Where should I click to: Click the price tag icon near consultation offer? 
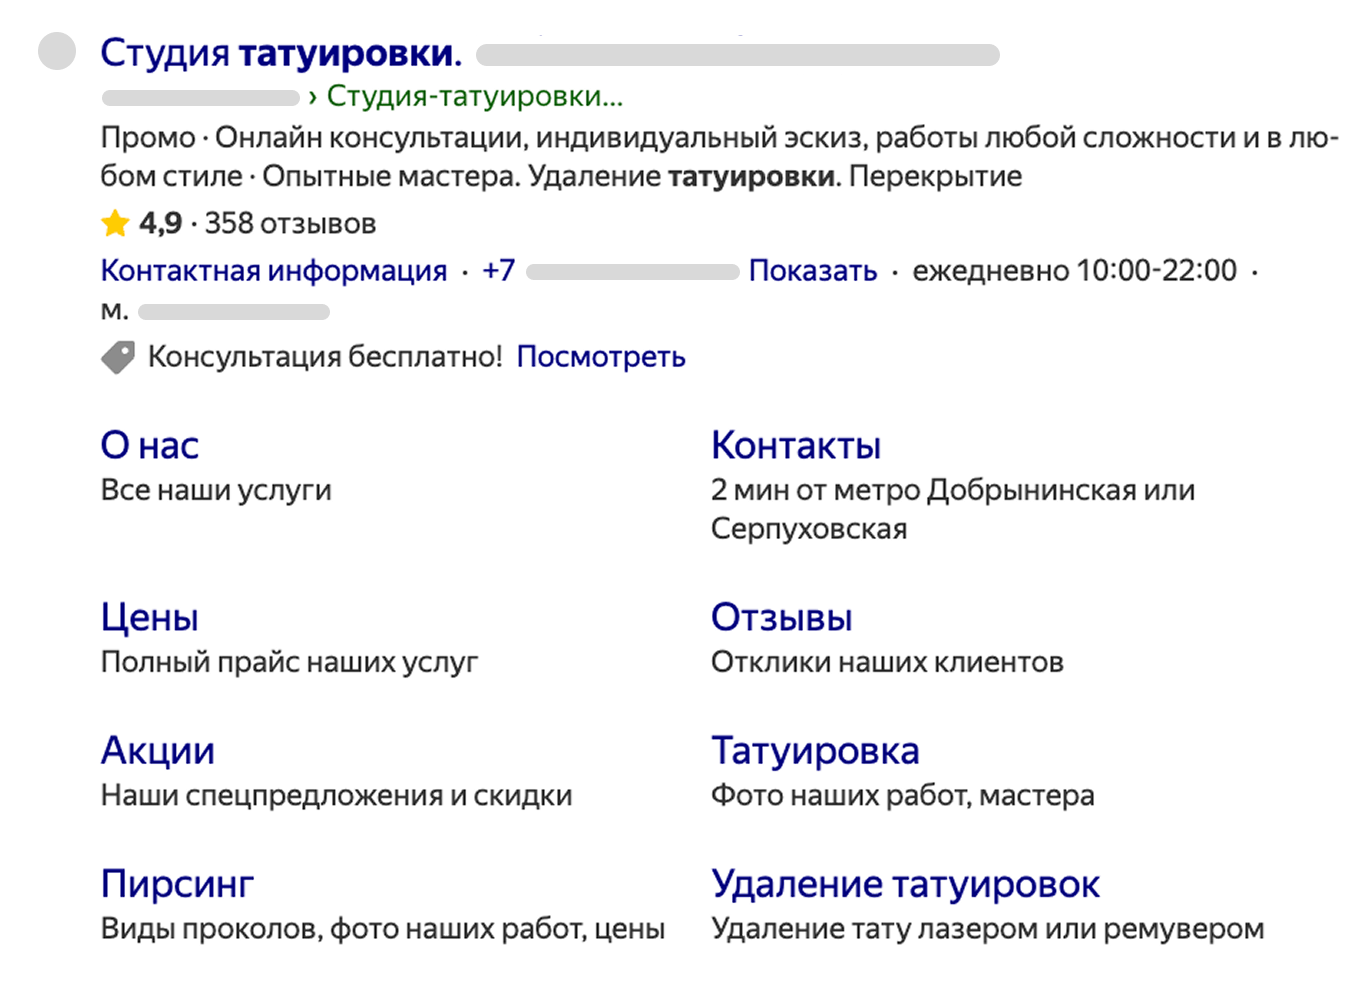click(x=117, y=356)
